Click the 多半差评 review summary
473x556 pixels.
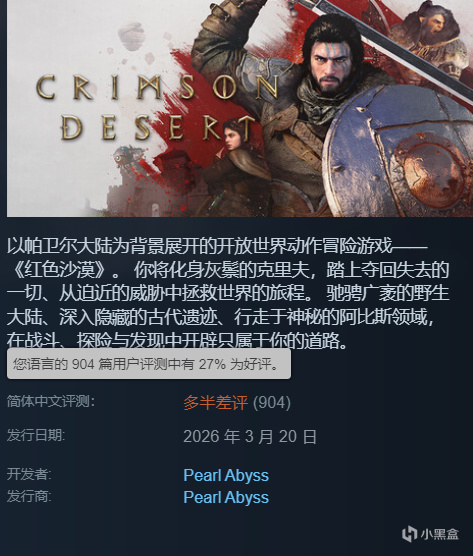coord(215,402)
